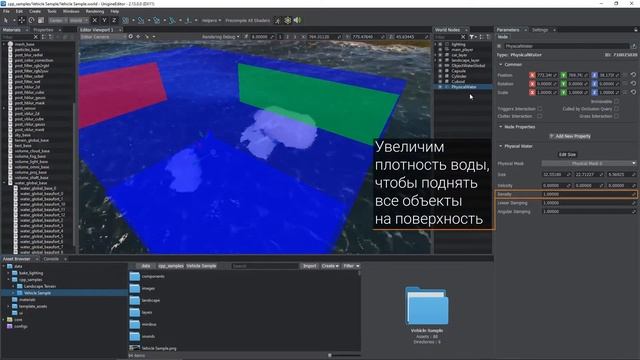The height and width of the screenshot is (360, 640).
Task: Open the components folder icon
Action: pyautogui.click(x=135, y=276)
